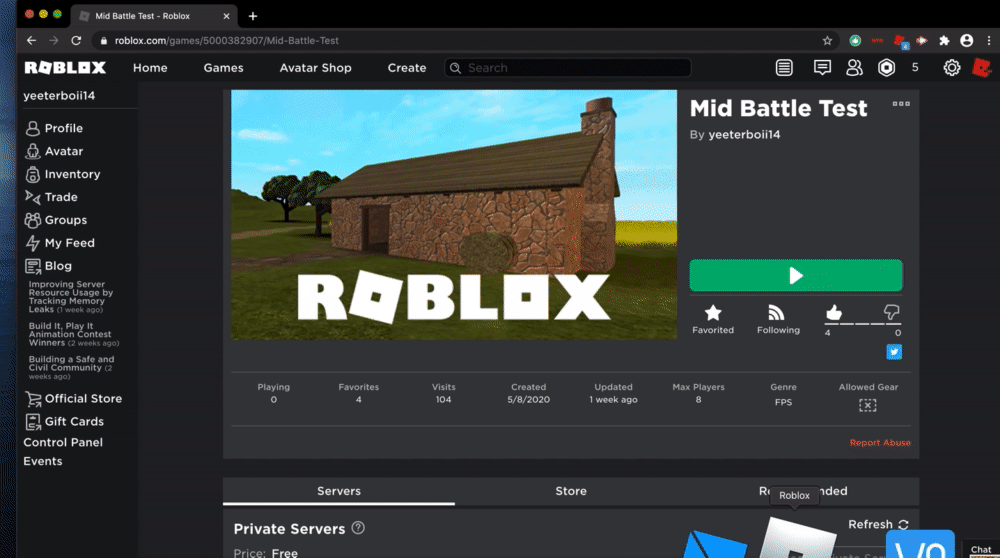Click the Refresh servers button
1000x558 pixels.
tap(878, 524)
